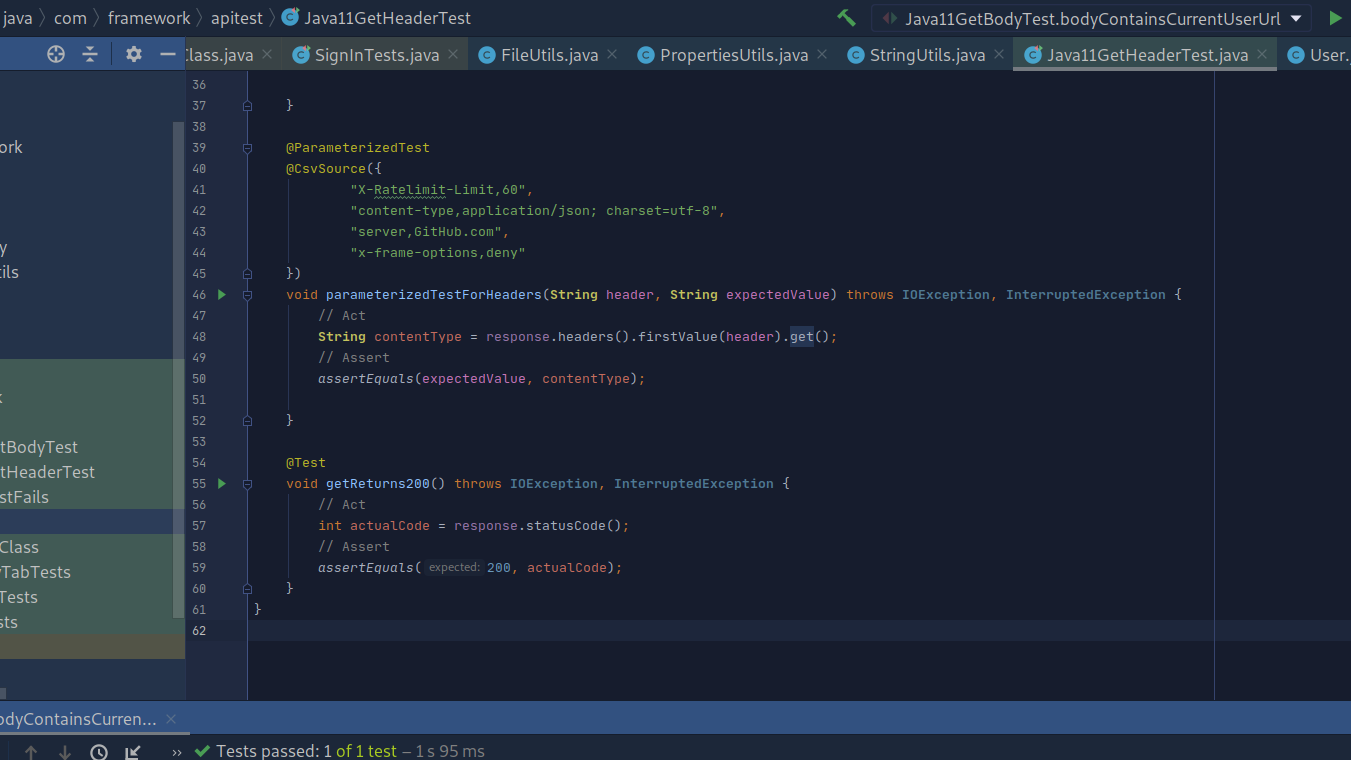Screen dimensions: 1351x760
Task: Switch to the FileUtils.java tab
Action: [x=550, y=55]
